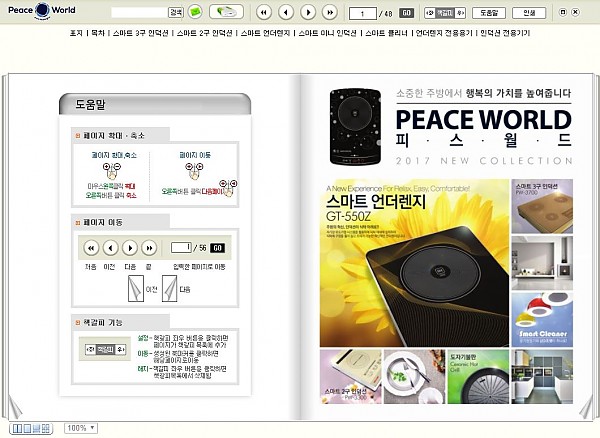Image resolution: width=600 pixels, height=438 pixels.
Task: Click the kitchen cabinets picture at bottom right
Action: (x=542, y=376)
